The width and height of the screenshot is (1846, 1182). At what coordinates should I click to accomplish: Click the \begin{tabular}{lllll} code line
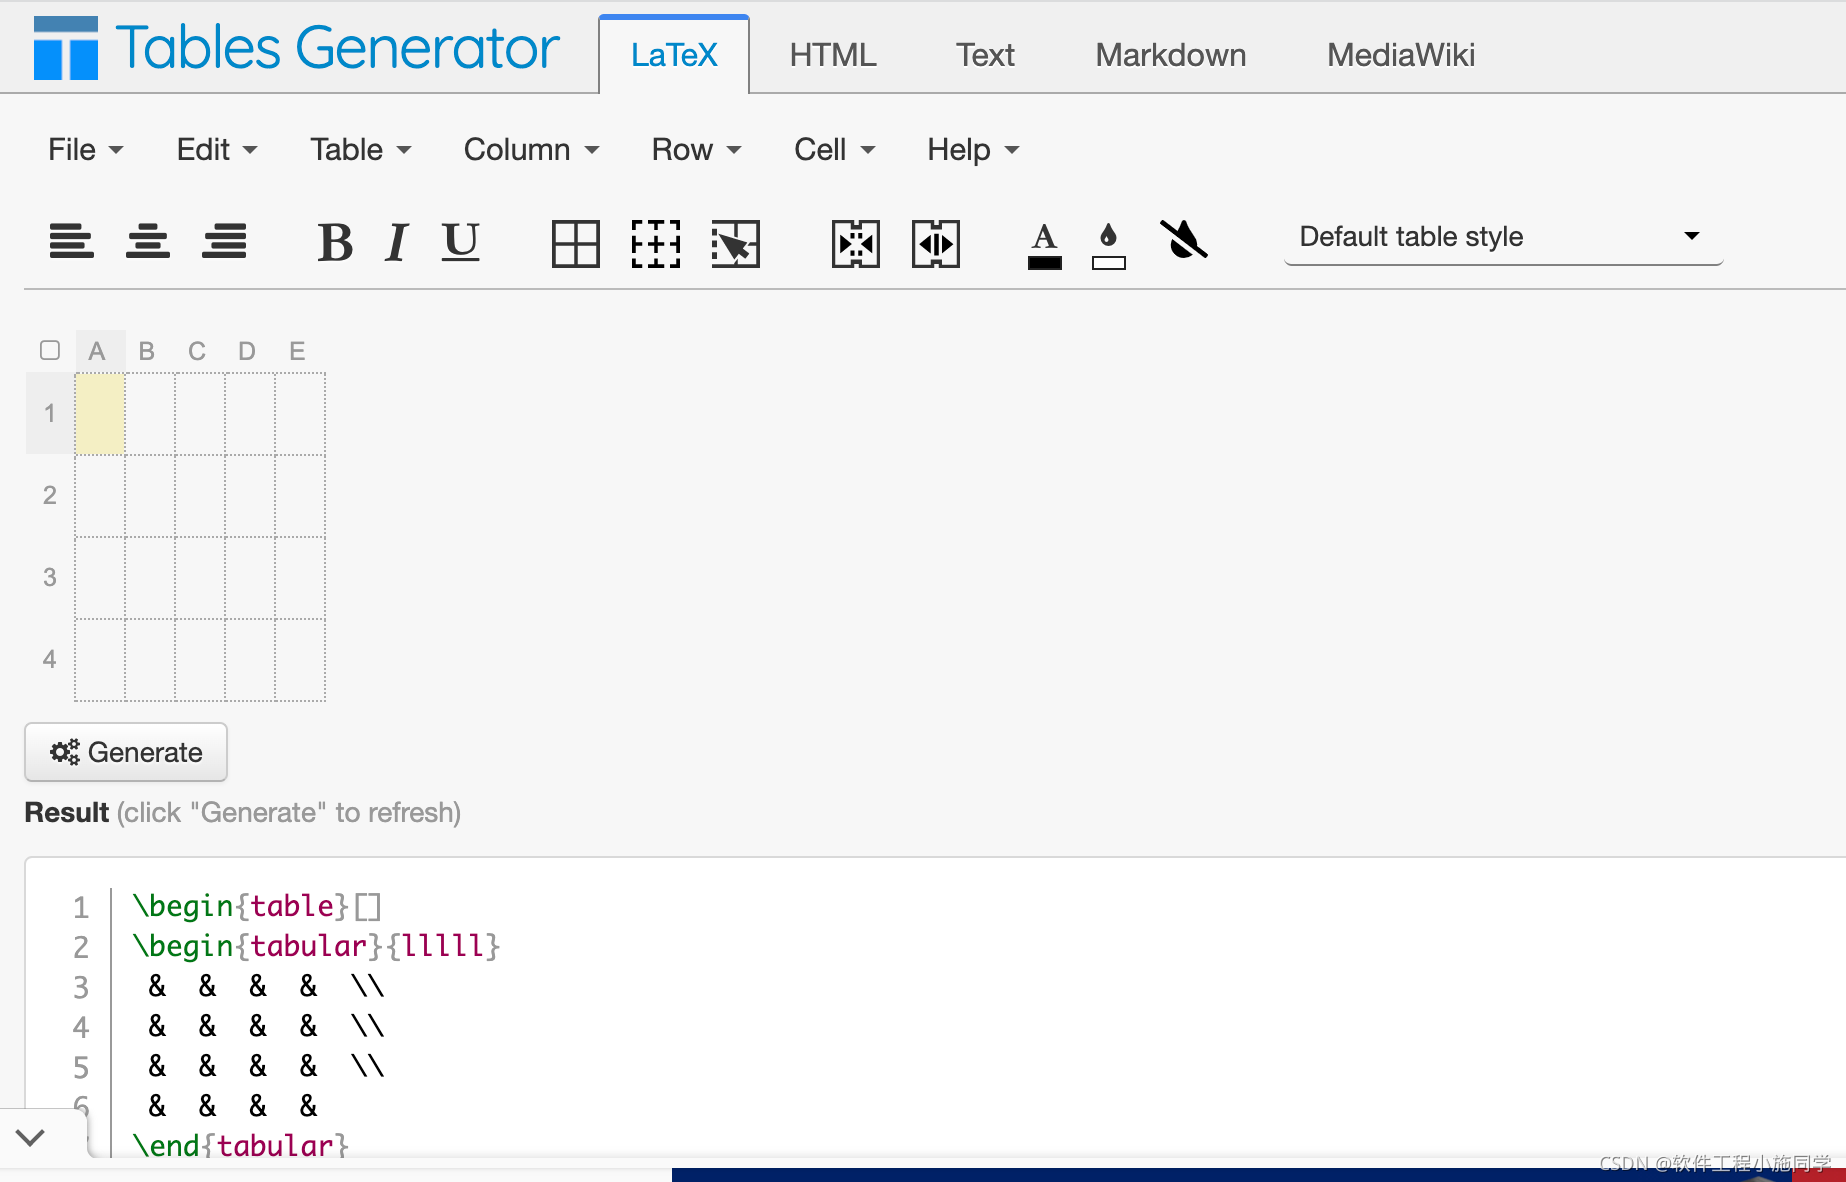316,946
